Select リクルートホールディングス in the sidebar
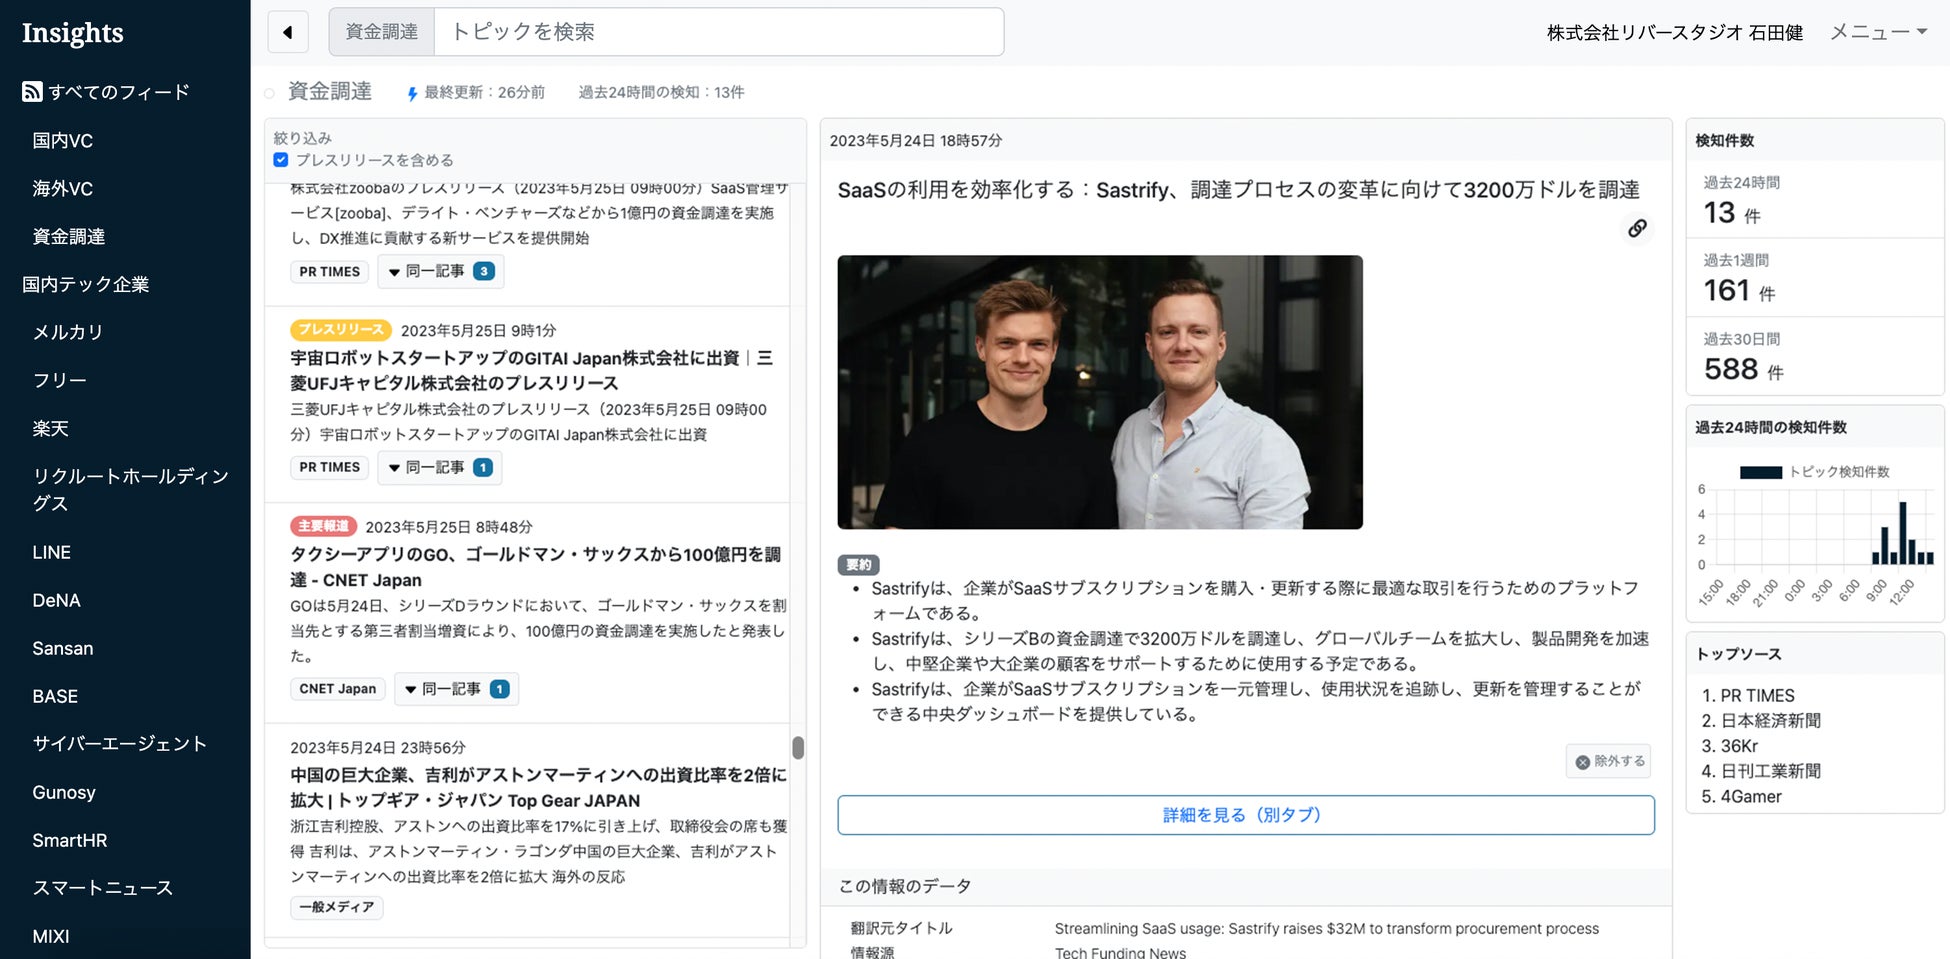1950x959 pixels. pos(131,490)
